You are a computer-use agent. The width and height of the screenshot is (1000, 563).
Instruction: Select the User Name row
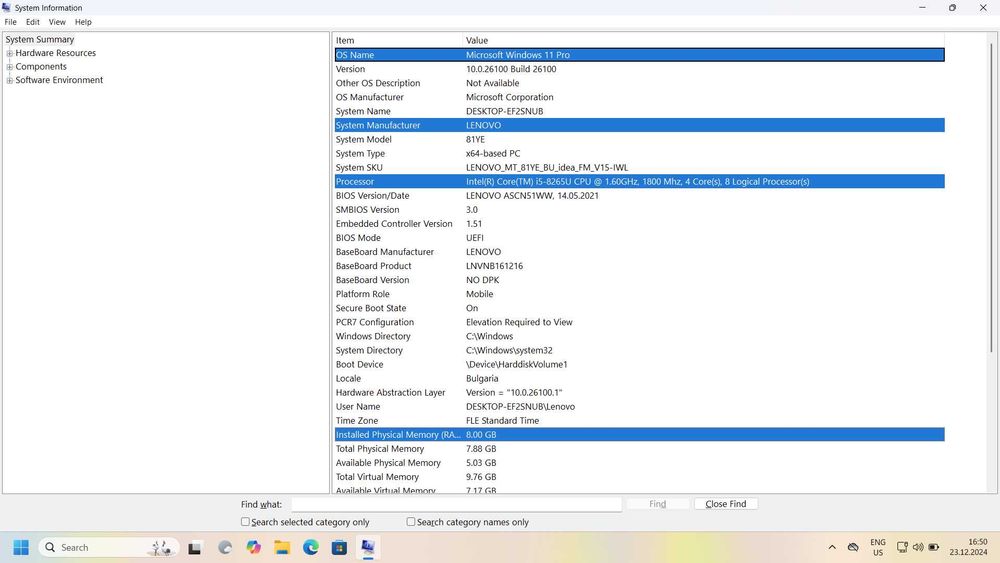tap(639, 406)
